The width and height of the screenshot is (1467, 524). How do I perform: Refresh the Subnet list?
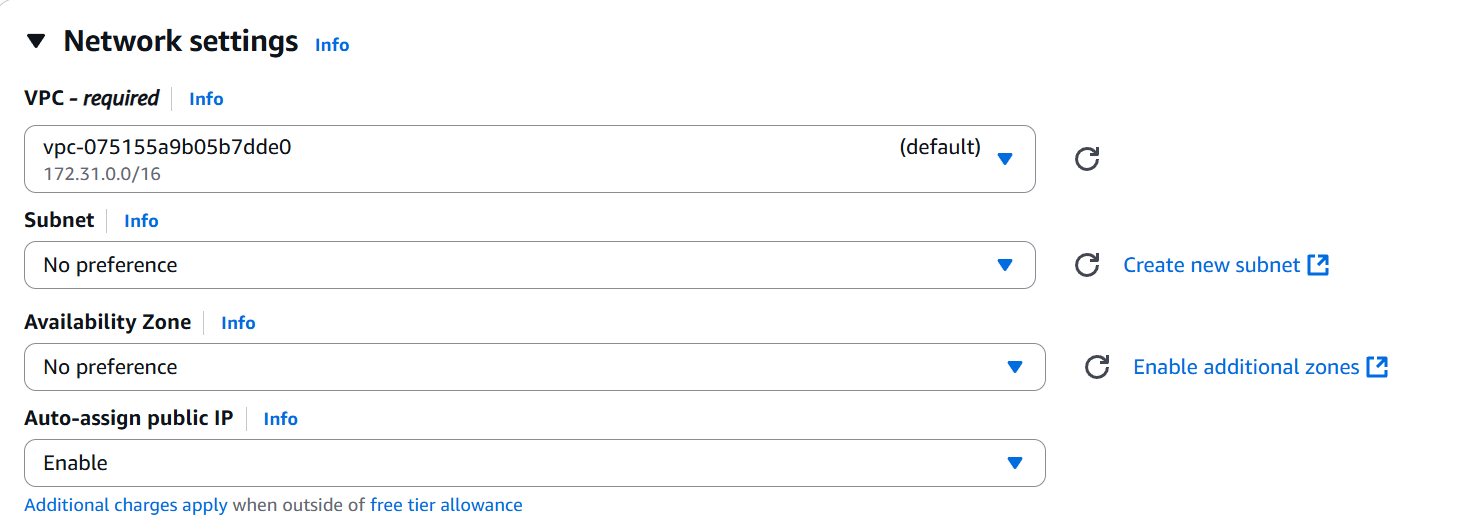point(1087,265)
